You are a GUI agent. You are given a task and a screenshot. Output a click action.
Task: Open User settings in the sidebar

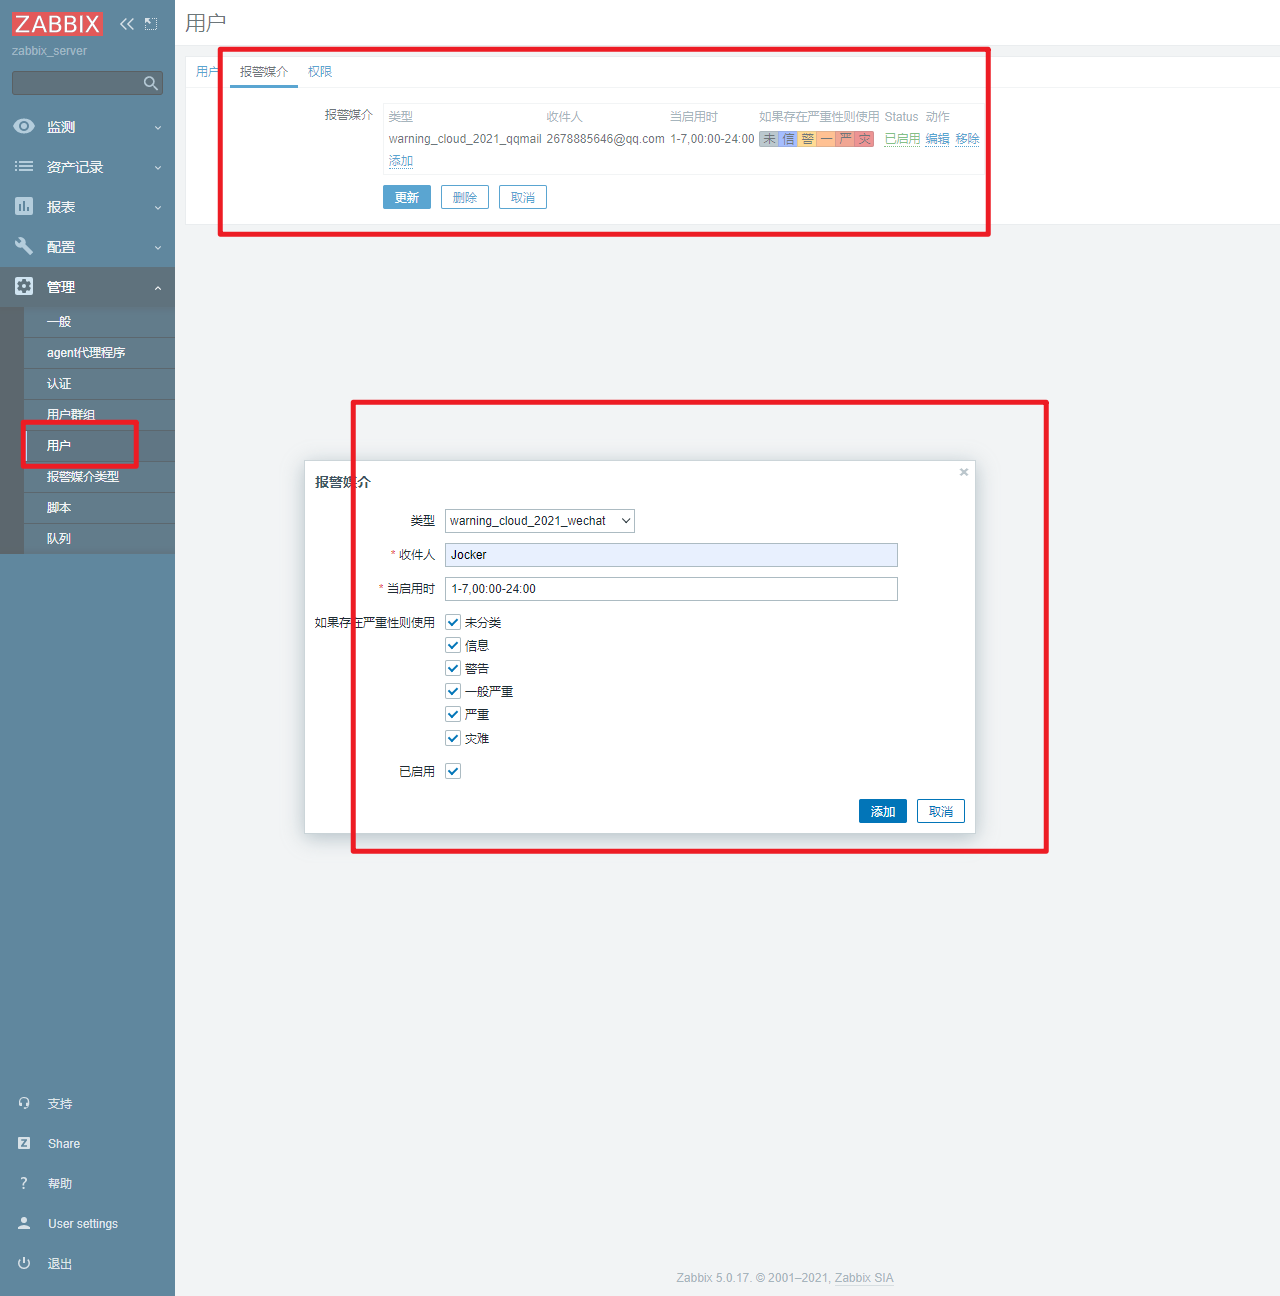[82, 1223]
